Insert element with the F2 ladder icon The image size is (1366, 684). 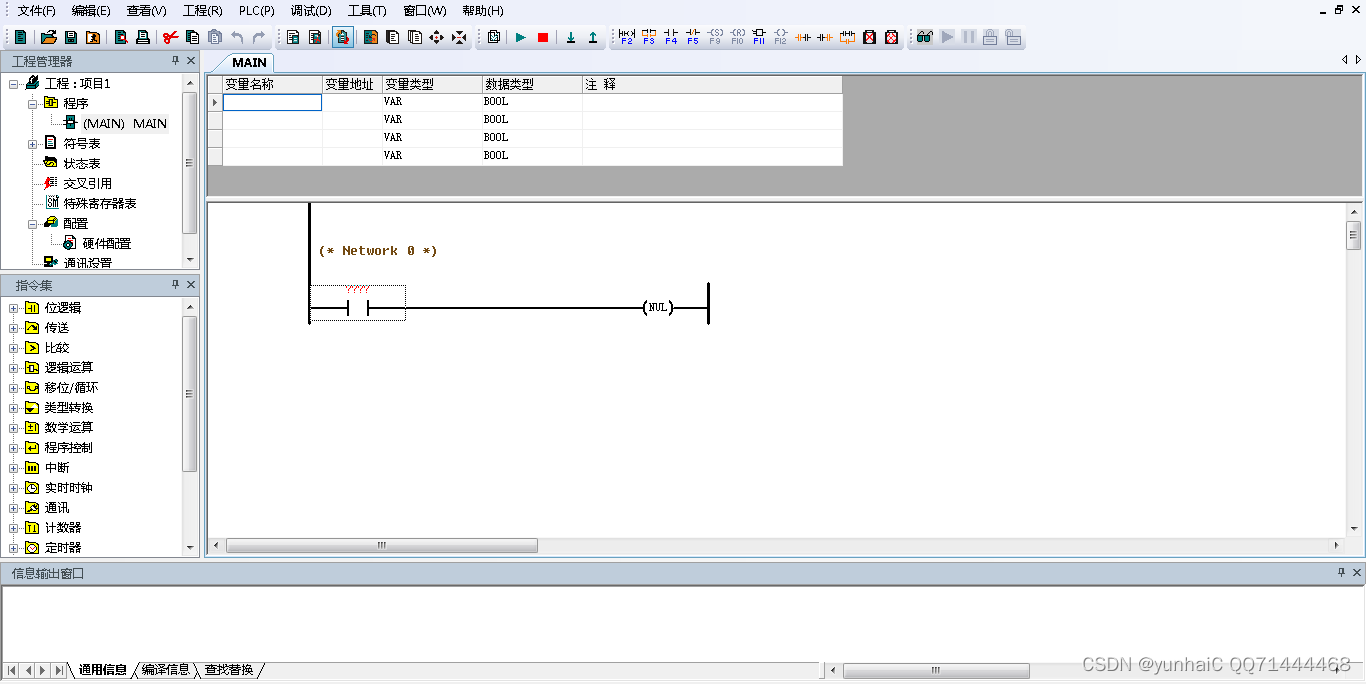tap(627, 37)
